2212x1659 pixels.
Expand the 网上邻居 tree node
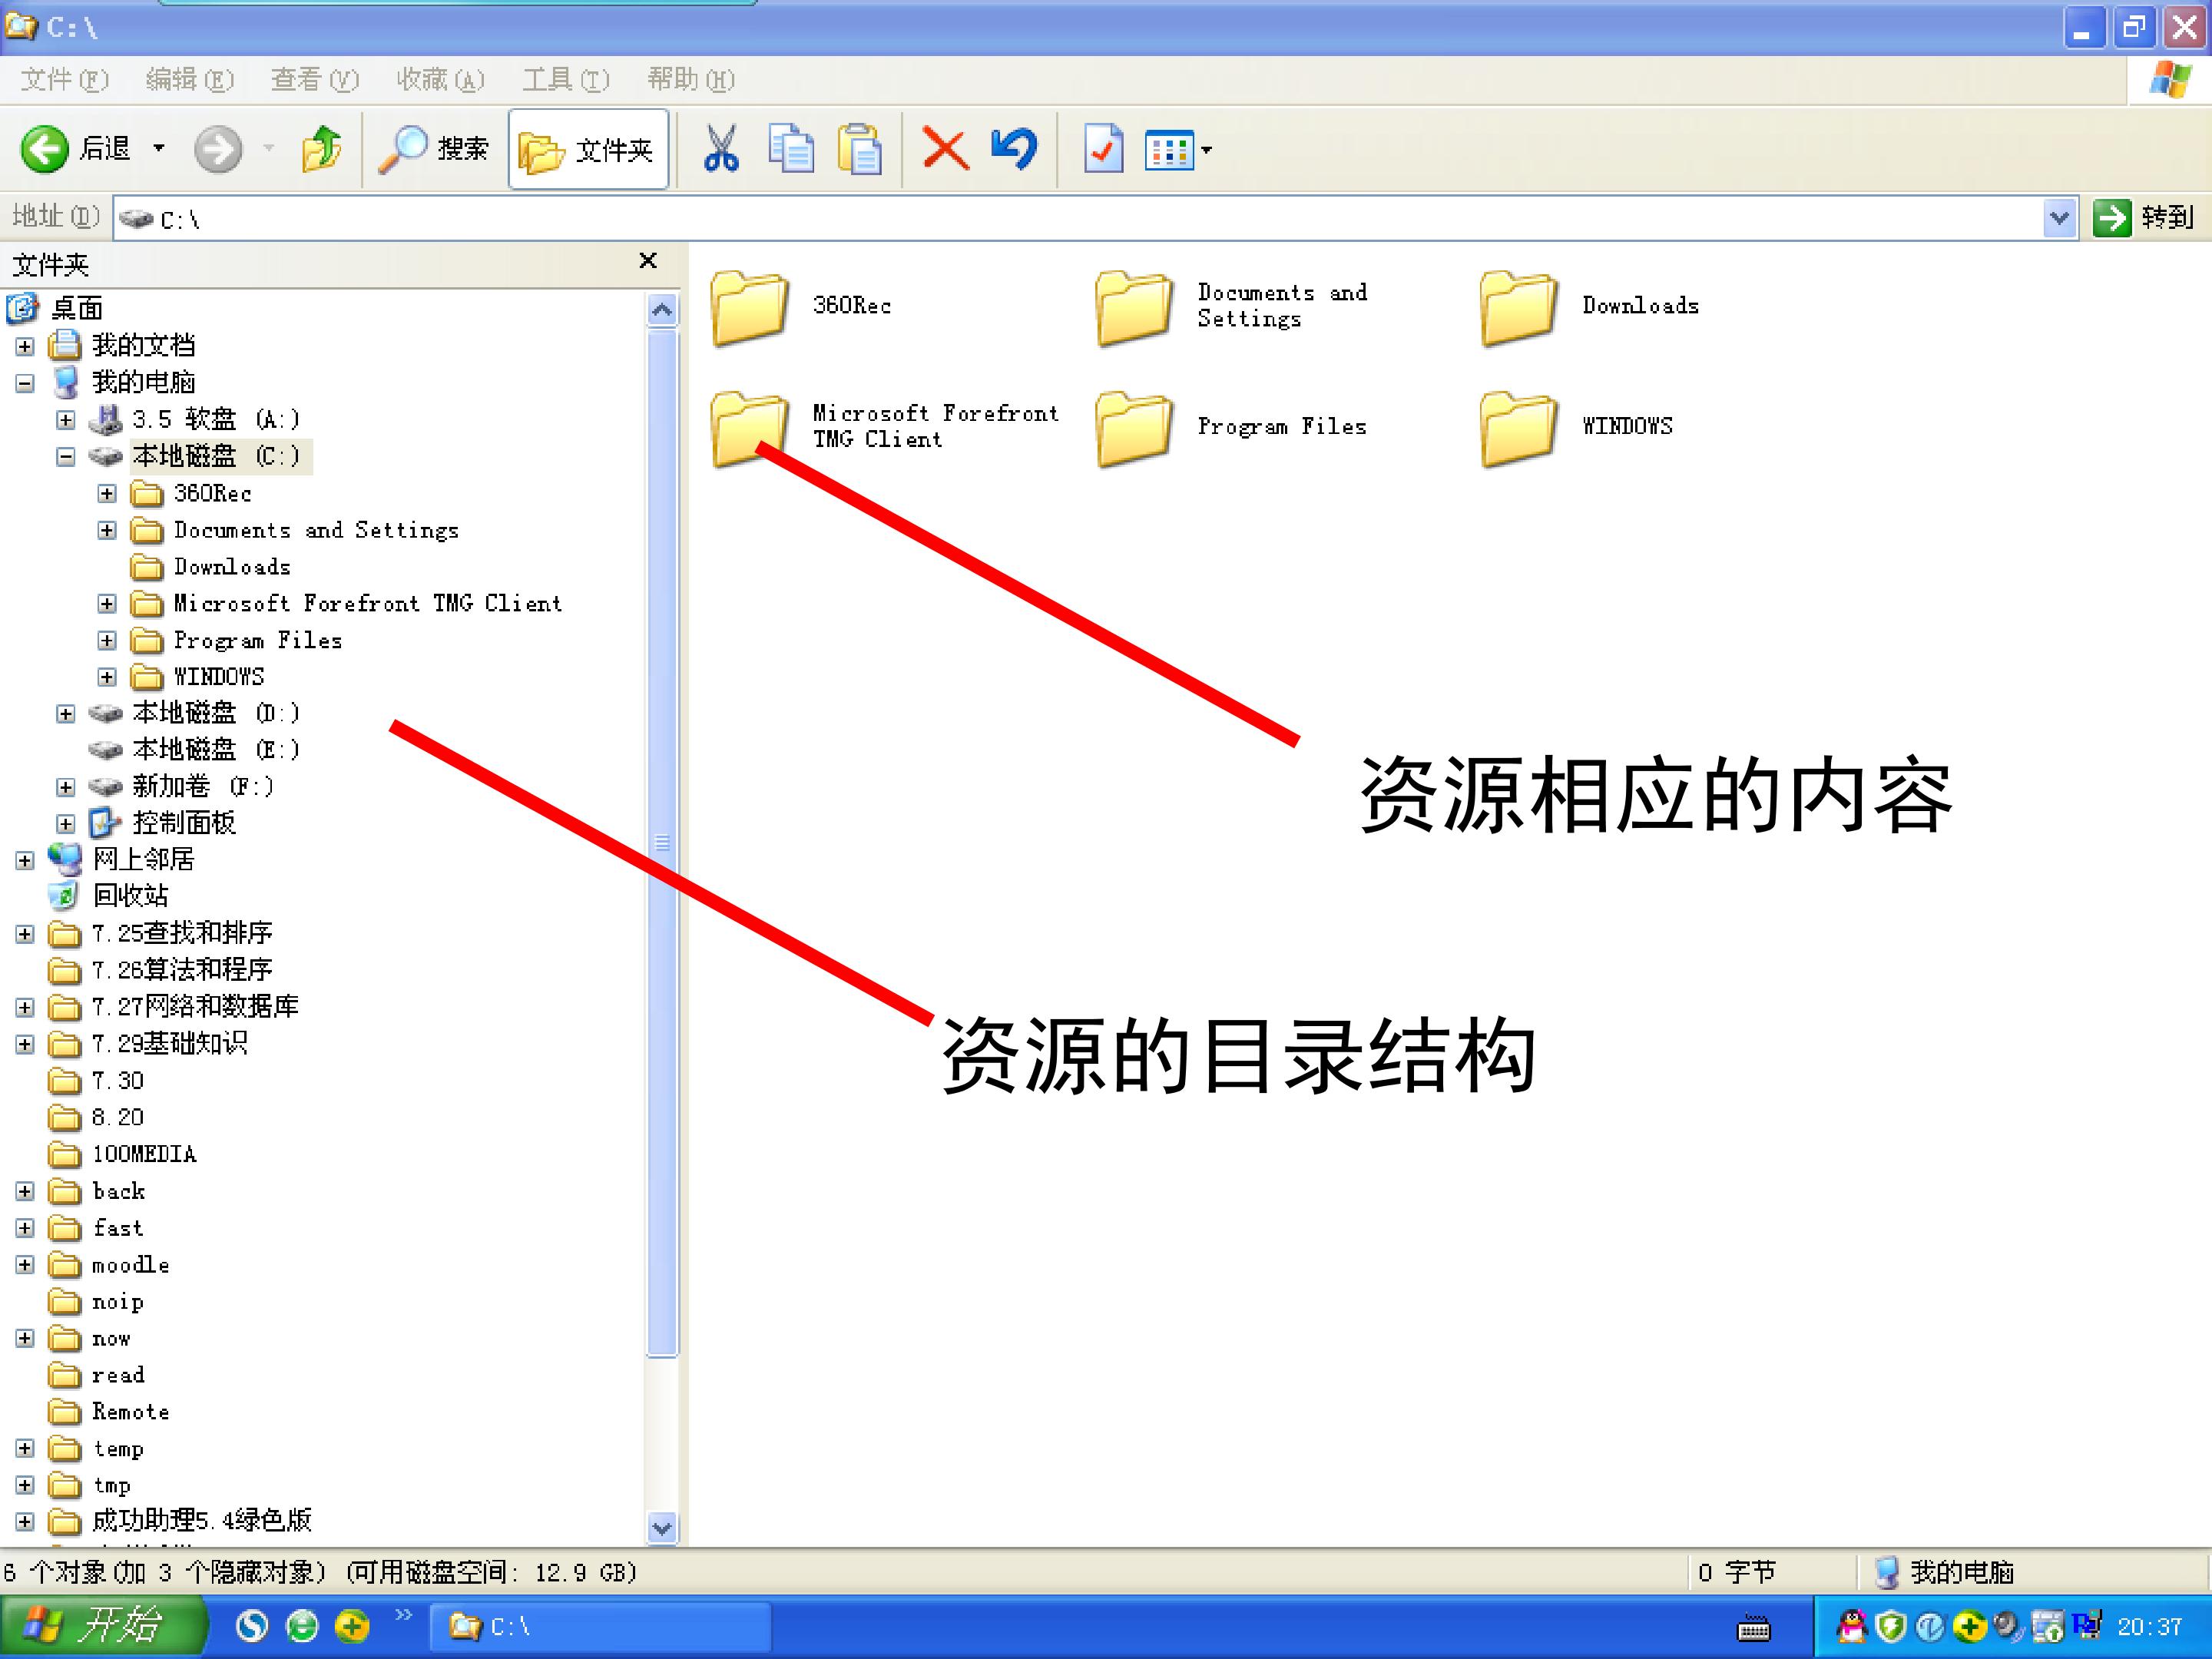tap(25, 861)
